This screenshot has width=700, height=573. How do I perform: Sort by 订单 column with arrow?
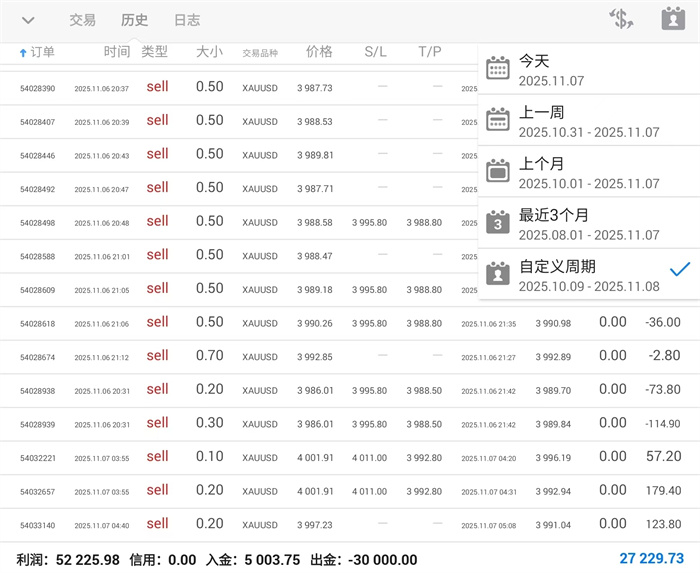pos(37,52)
